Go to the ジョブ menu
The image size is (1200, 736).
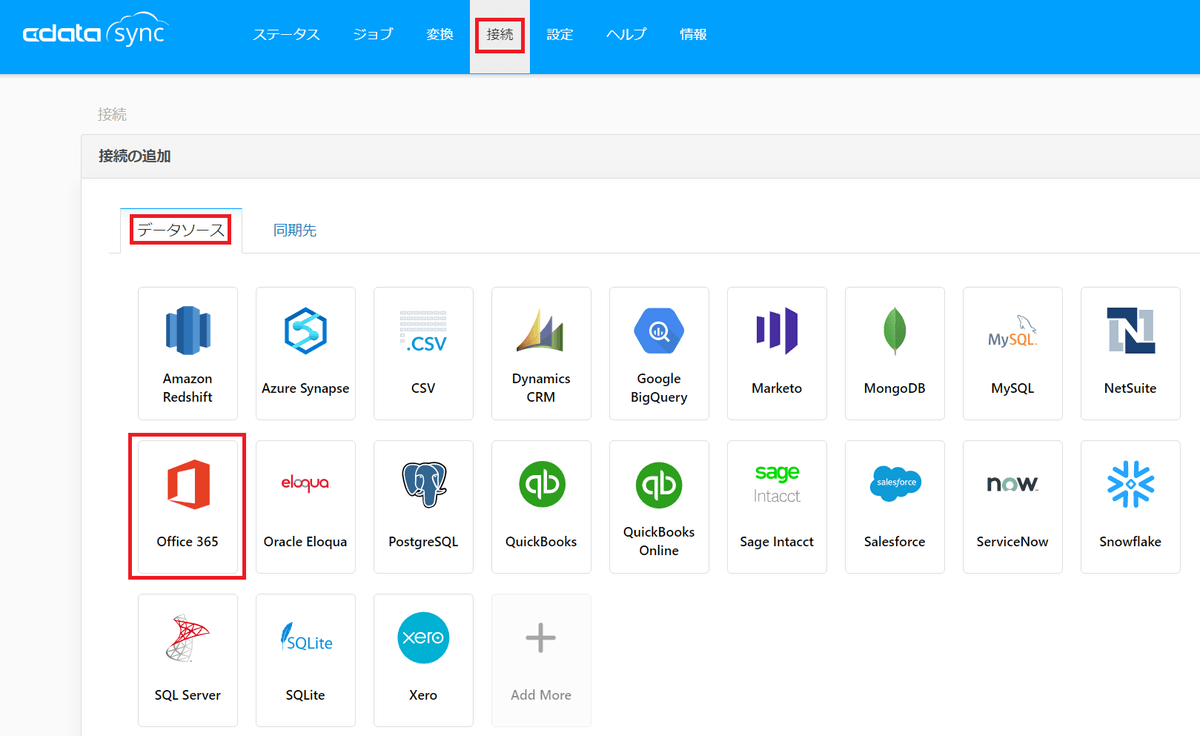[373, 34]
